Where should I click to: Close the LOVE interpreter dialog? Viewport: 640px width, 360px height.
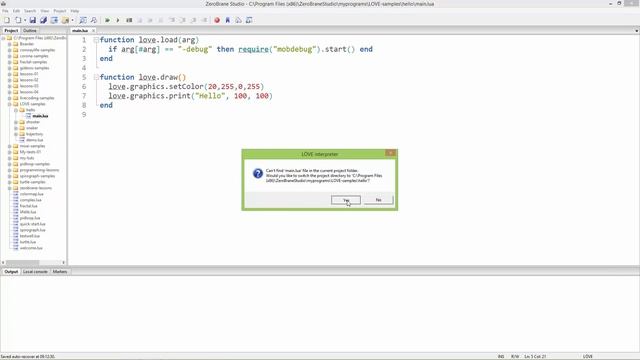pos(391,153)
